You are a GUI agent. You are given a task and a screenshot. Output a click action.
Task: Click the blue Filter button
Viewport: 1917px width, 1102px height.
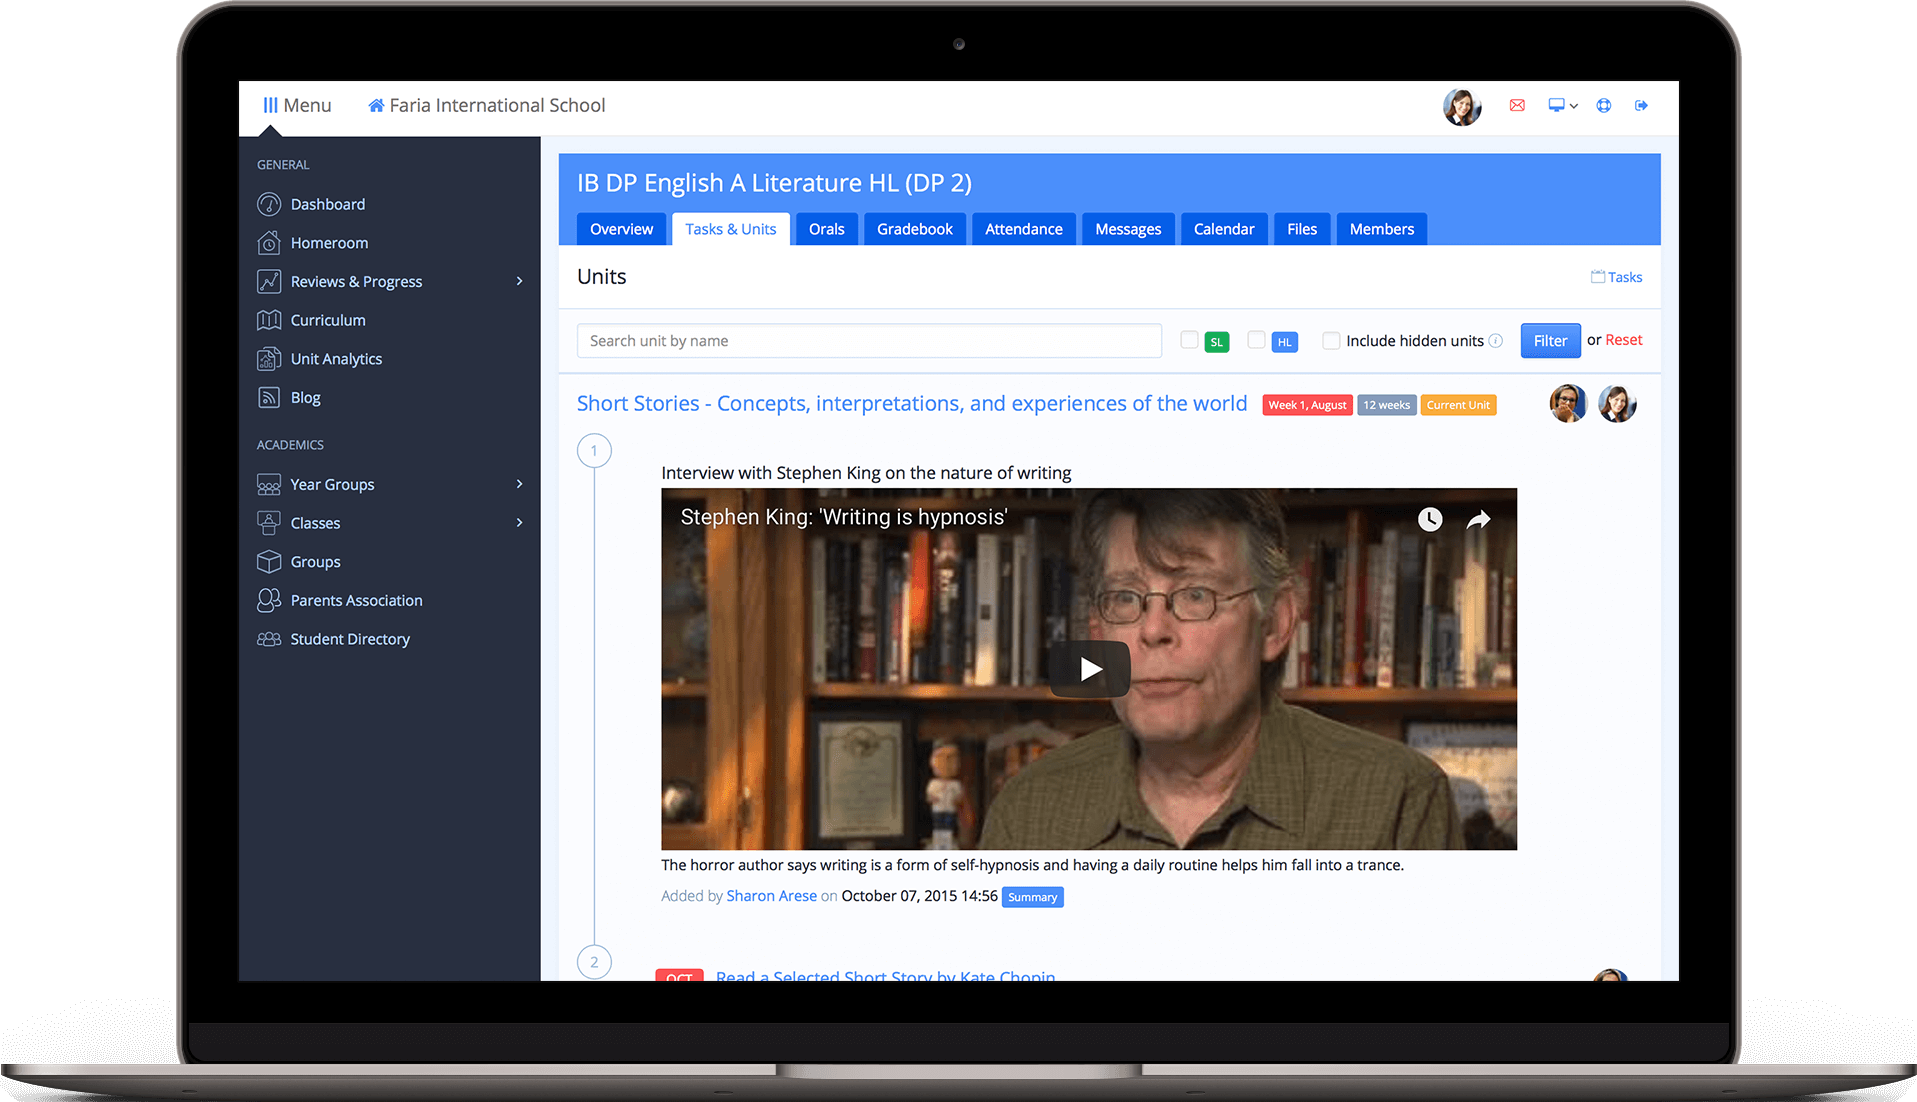coord(1550,340)
